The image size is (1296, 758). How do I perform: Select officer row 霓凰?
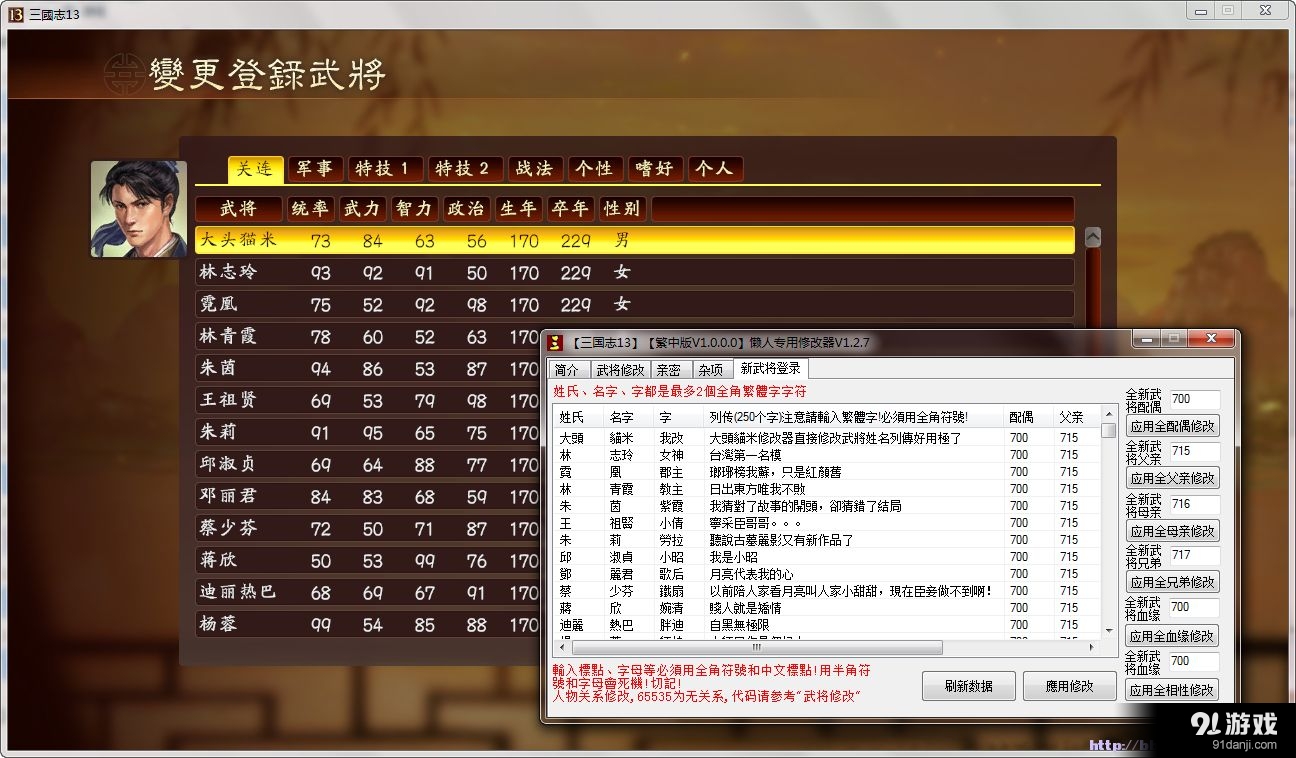click(635, 304)
